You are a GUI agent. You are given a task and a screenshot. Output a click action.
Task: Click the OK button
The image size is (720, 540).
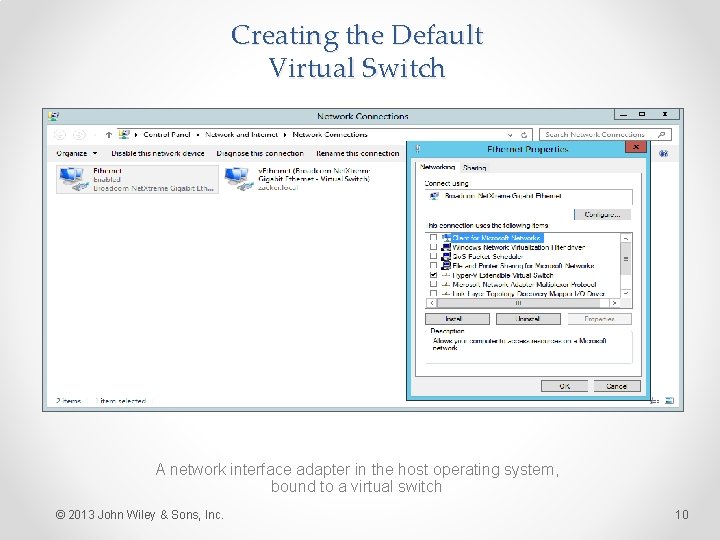click(564, 386)
